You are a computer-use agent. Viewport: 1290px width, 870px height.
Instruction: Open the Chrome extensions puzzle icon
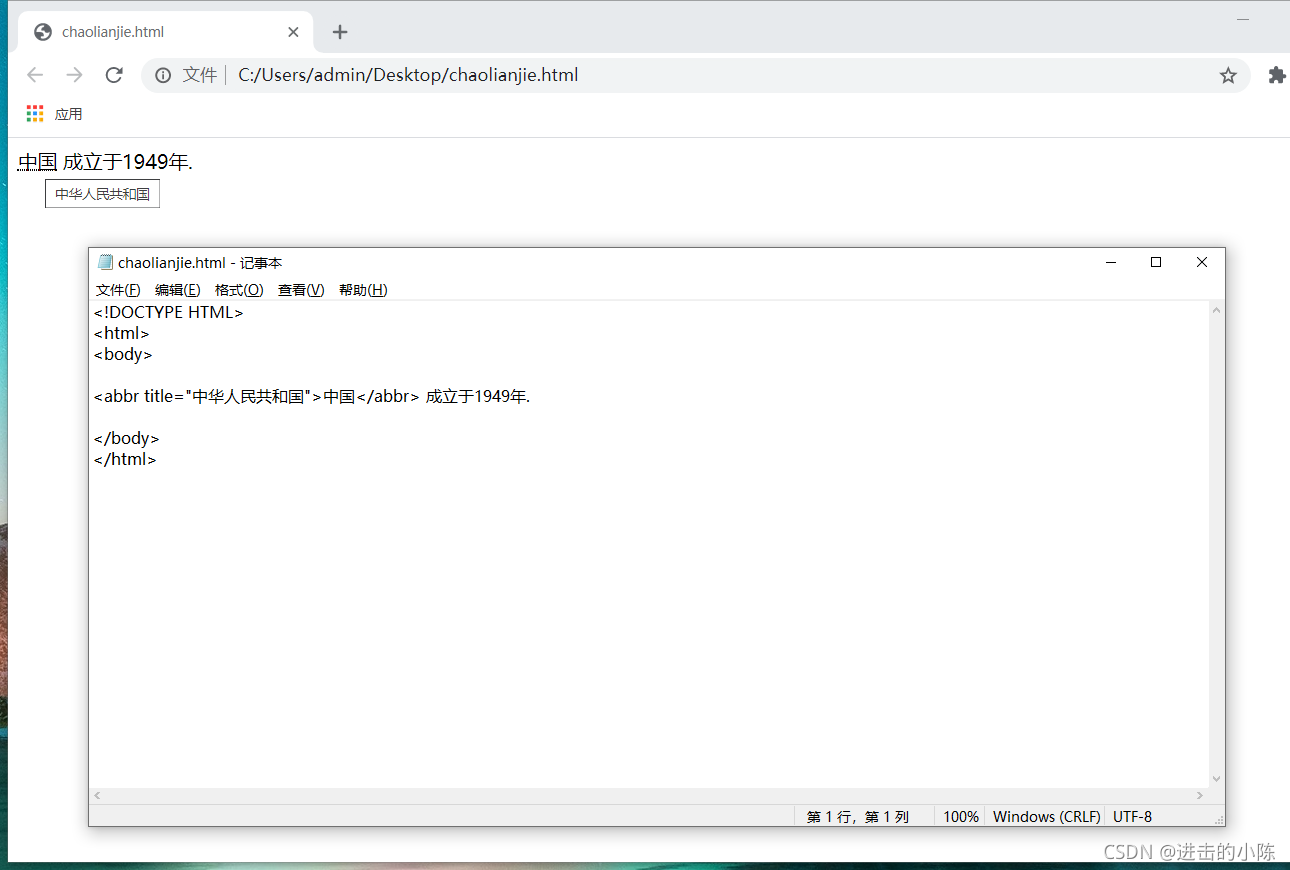pyautogui.click(x=1276, y=75)
